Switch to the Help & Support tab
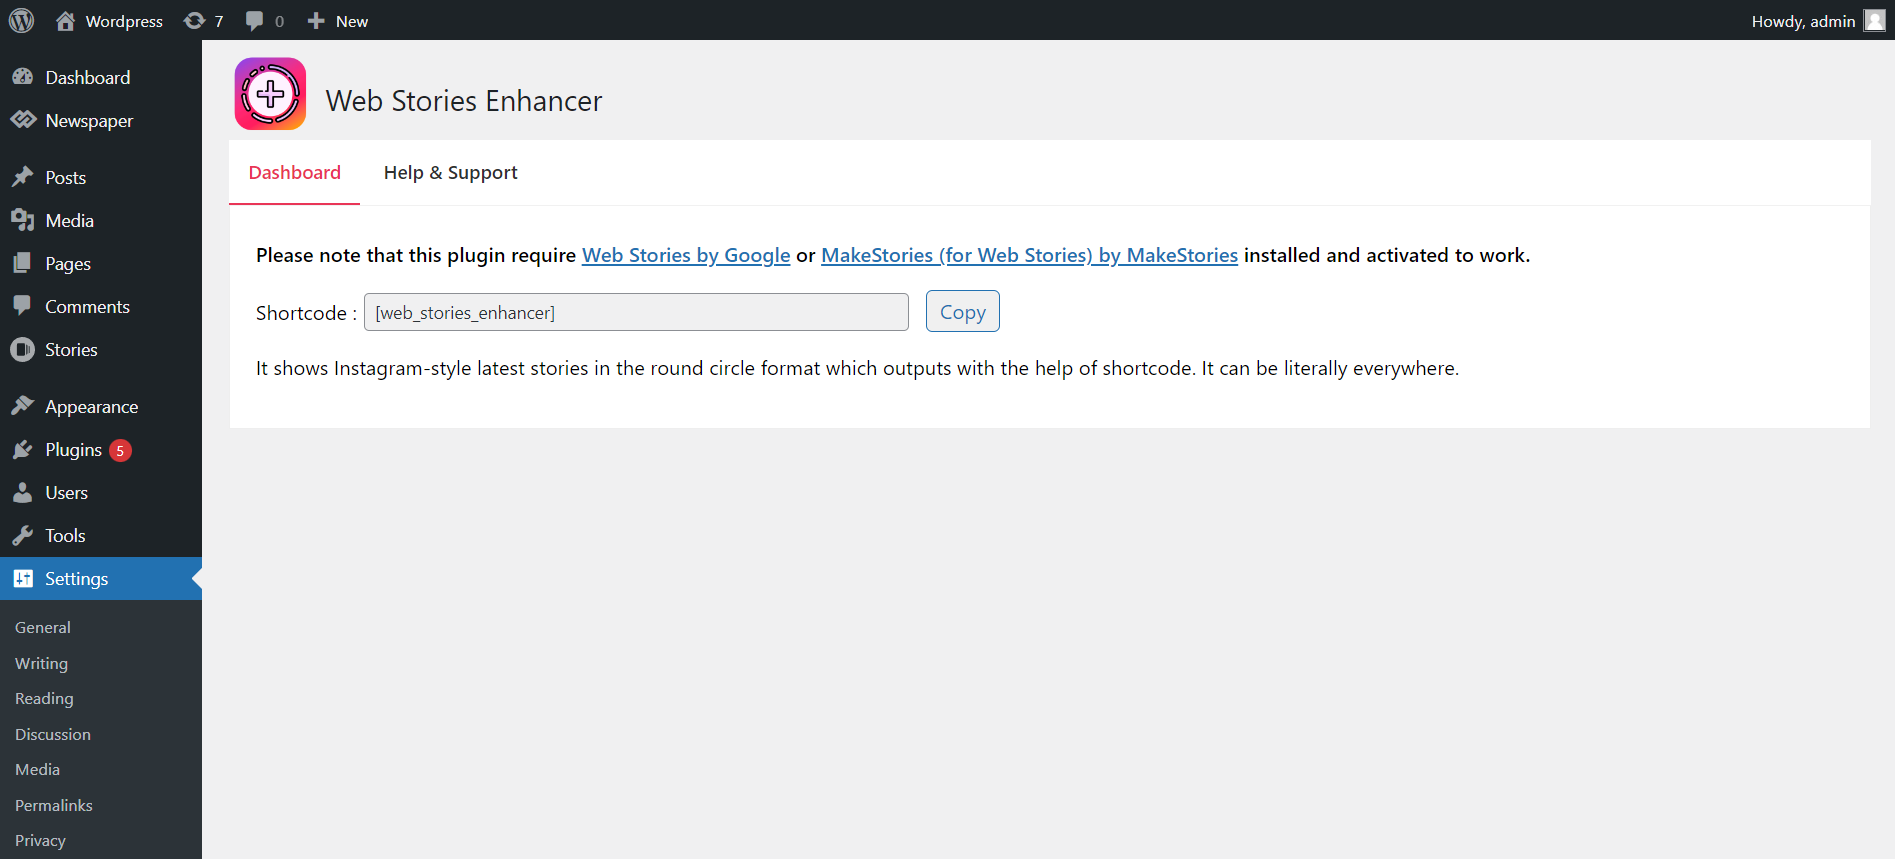The width and height of the screenshot is (1895, 859). click(x=450, y=173)
